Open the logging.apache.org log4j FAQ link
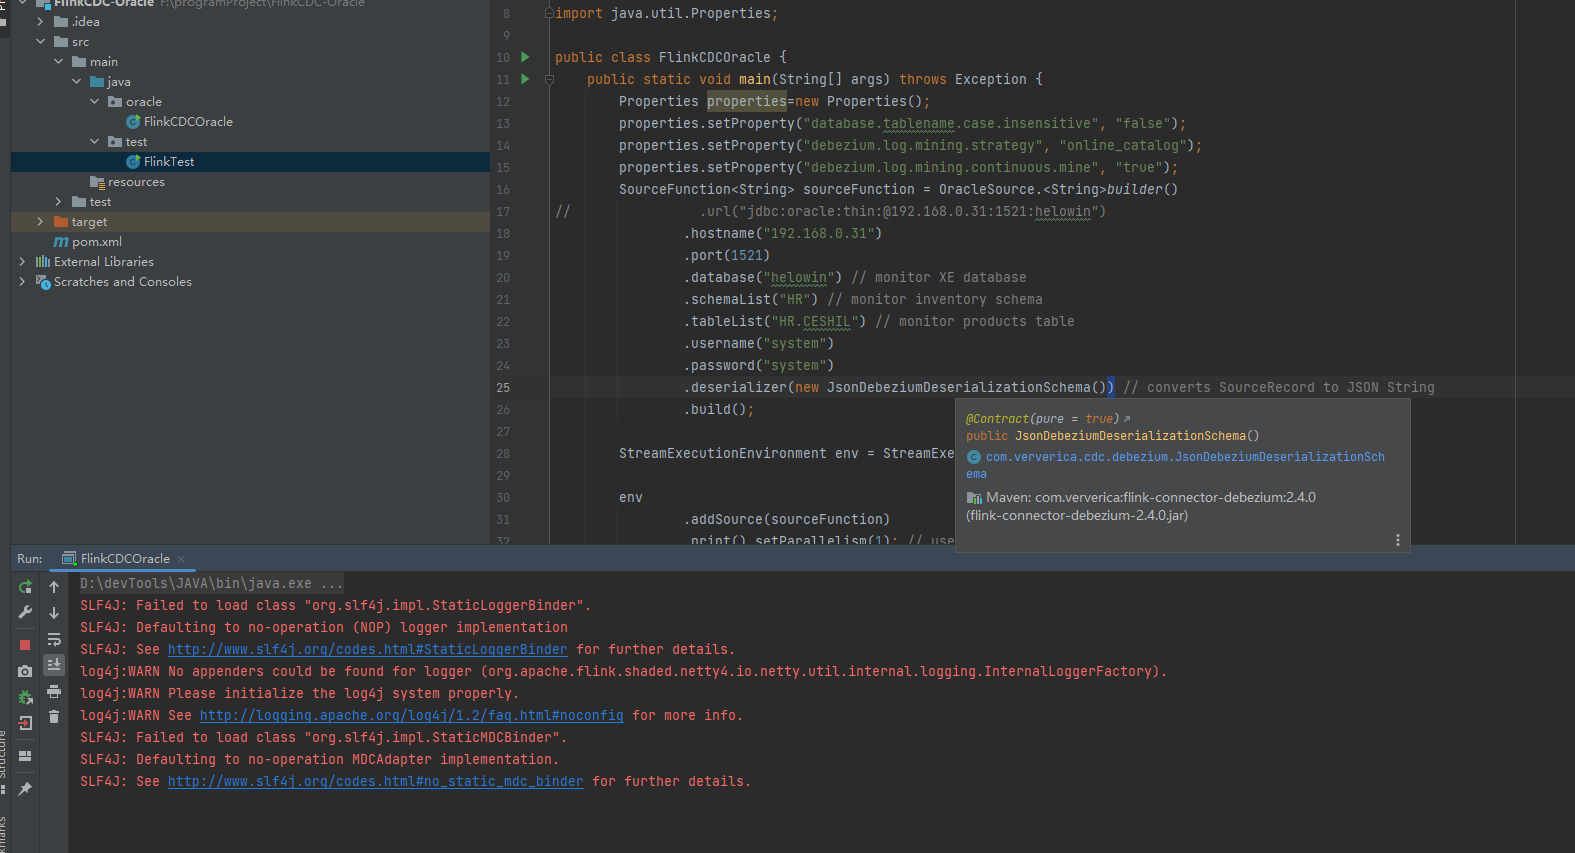Screen dimensions: 1575x853 pos(411,716)
